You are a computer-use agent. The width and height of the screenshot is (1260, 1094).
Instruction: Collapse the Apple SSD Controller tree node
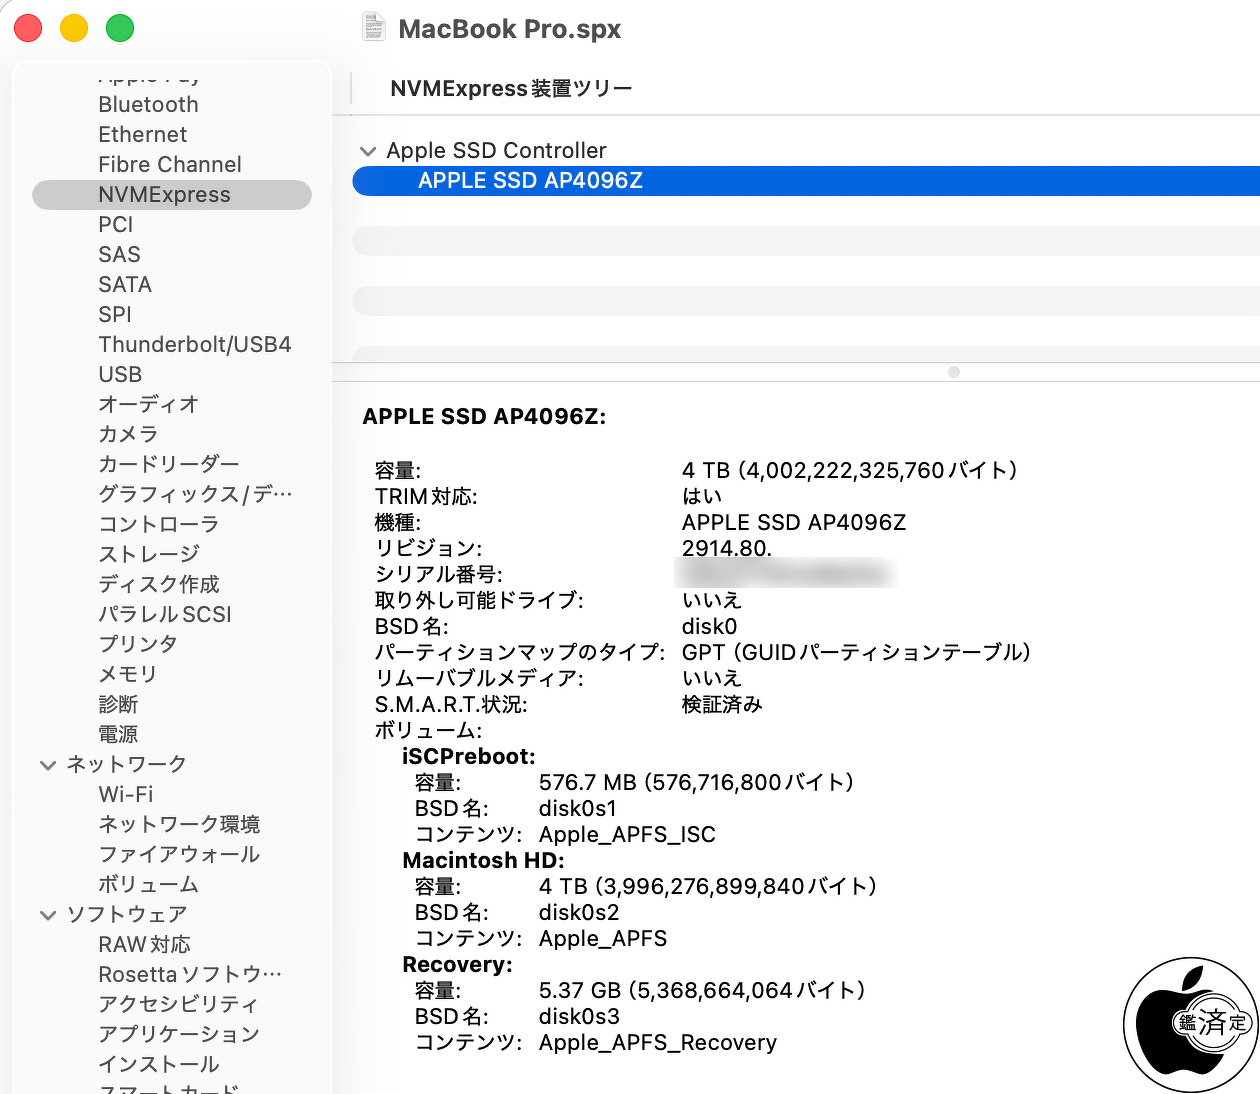click(x=368, y=151)
